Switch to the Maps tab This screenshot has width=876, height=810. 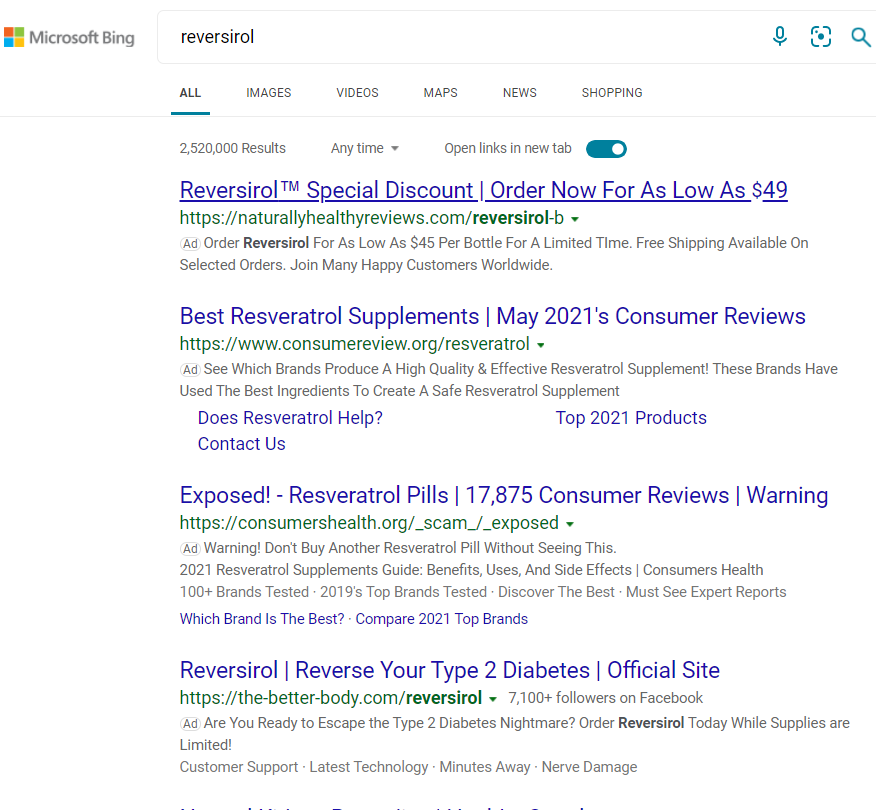coord(440,93)
